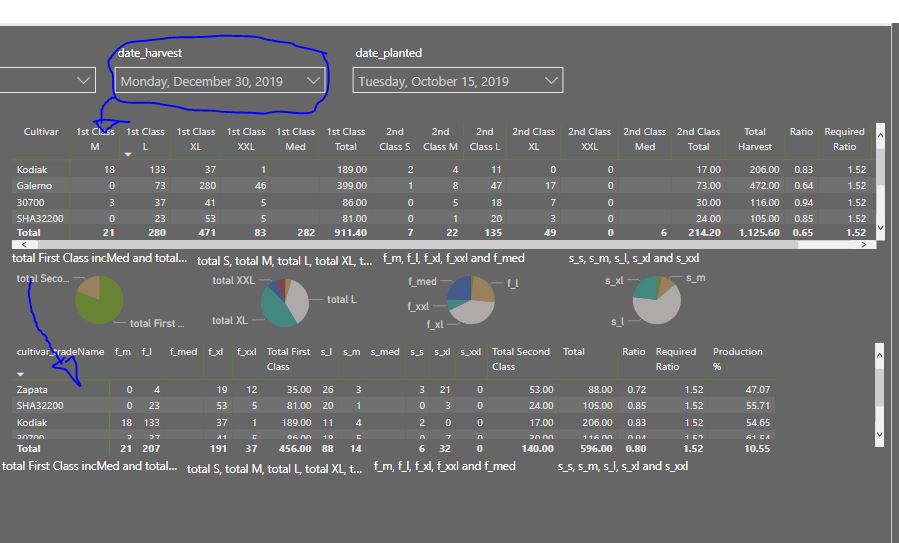Screen dimensions: 899x543
Task: Click chart title 'f_m, f_l, f_xl, f_xxl and f_med' under top table
Action: click(454, 259)
